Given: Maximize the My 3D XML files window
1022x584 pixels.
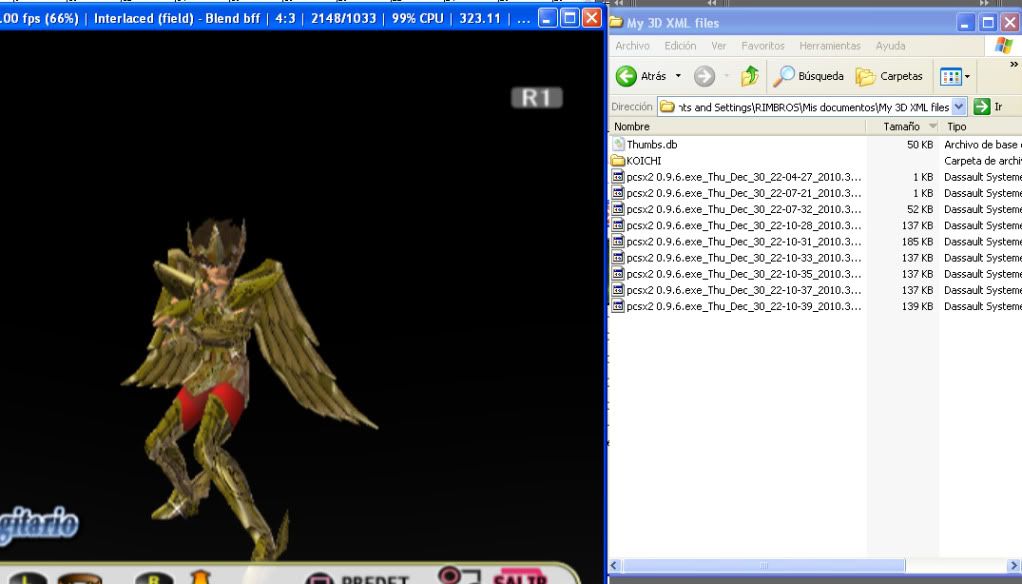Looking at the screenshot, I should point(988,22).
